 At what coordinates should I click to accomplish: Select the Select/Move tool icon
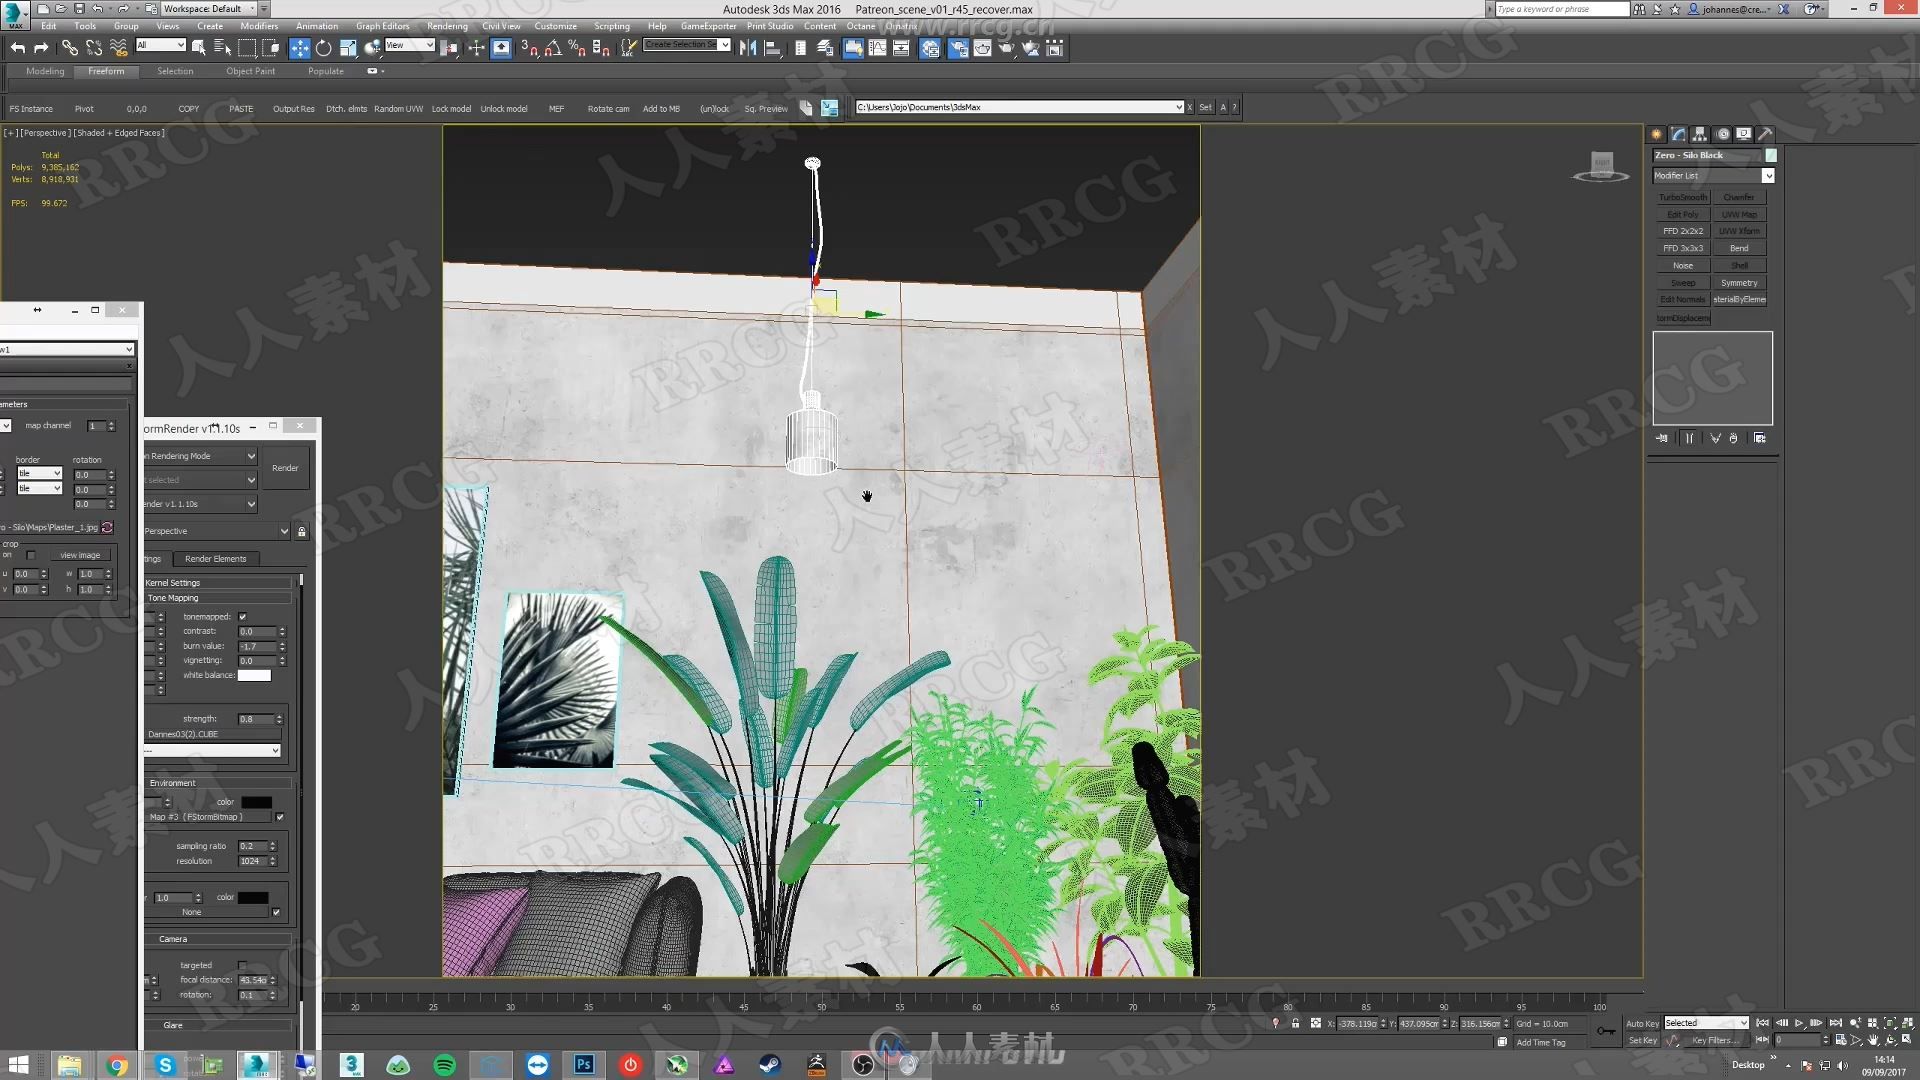click(301, 49)
